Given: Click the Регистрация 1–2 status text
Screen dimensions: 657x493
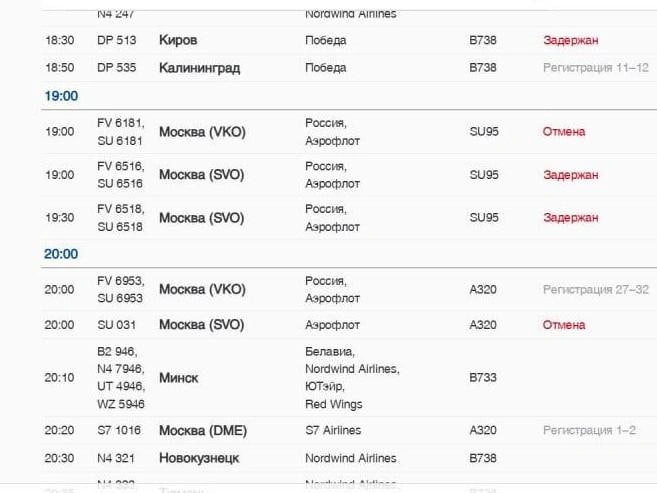Looking at the screenshot, I should 589,431.
